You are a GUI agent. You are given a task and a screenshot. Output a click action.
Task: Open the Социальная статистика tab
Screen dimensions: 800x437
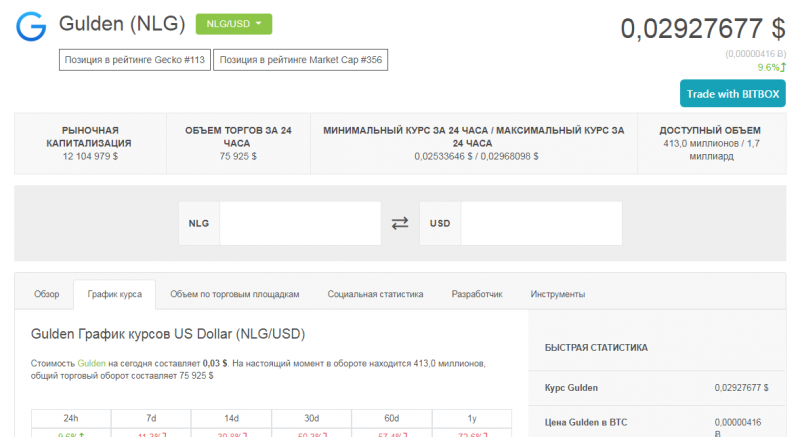coord(376,294)
